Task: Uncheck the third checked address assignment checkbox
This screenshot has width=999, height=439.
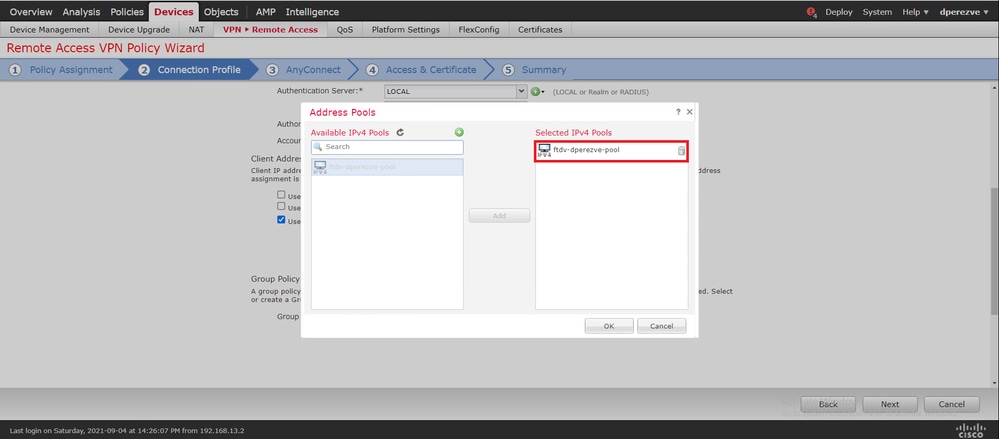Action: pos(281,220)
